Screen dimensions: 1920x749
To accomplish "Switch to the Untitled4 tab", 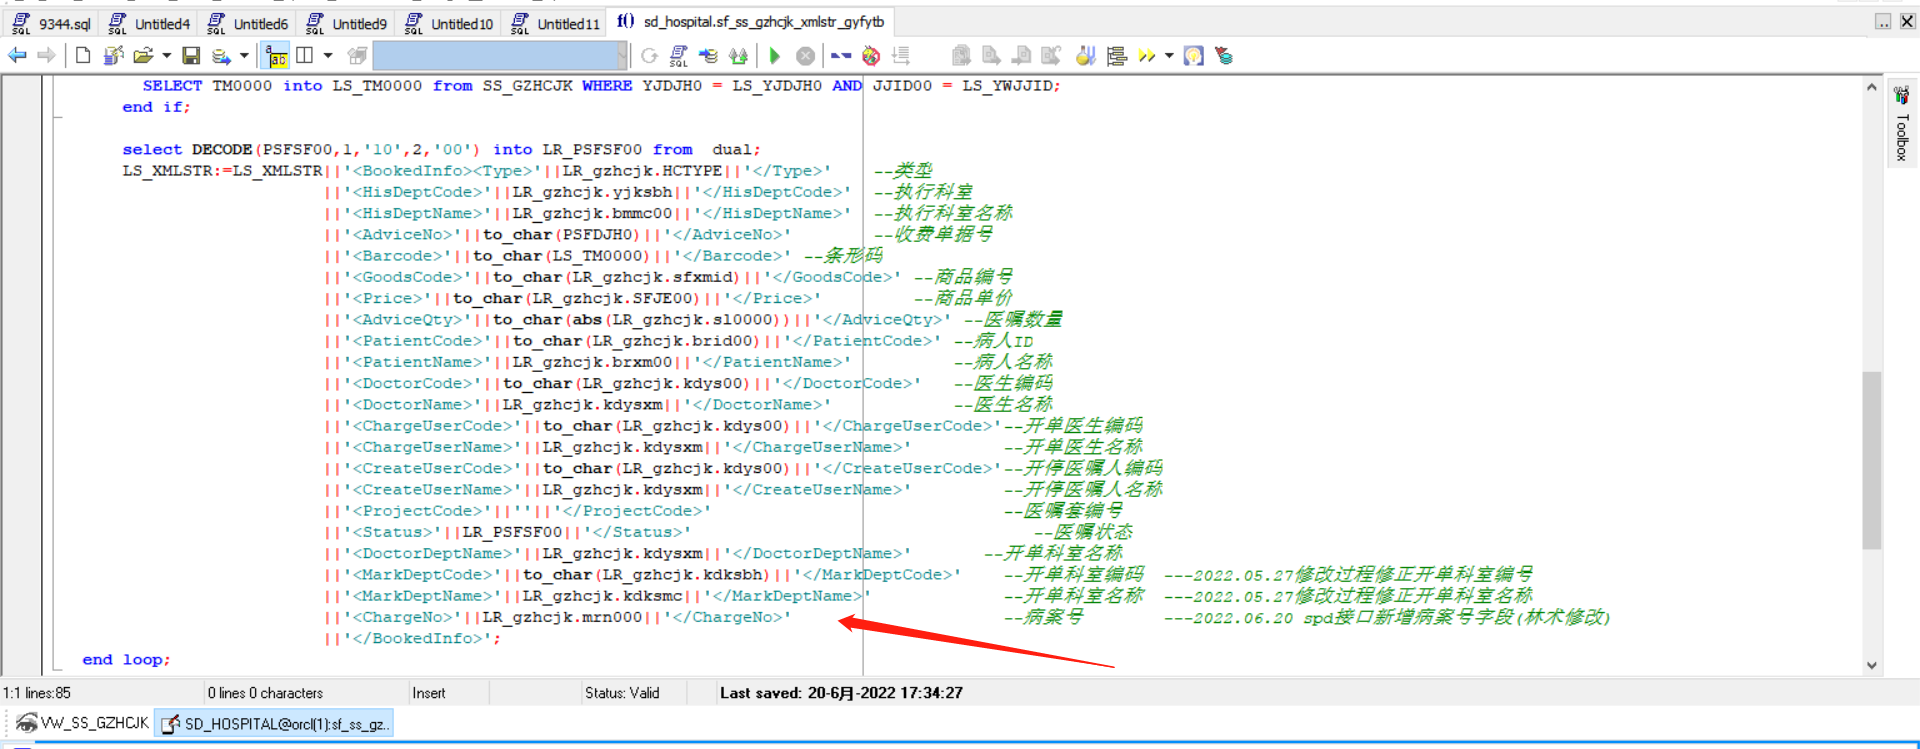I will (x=149, y=23).
